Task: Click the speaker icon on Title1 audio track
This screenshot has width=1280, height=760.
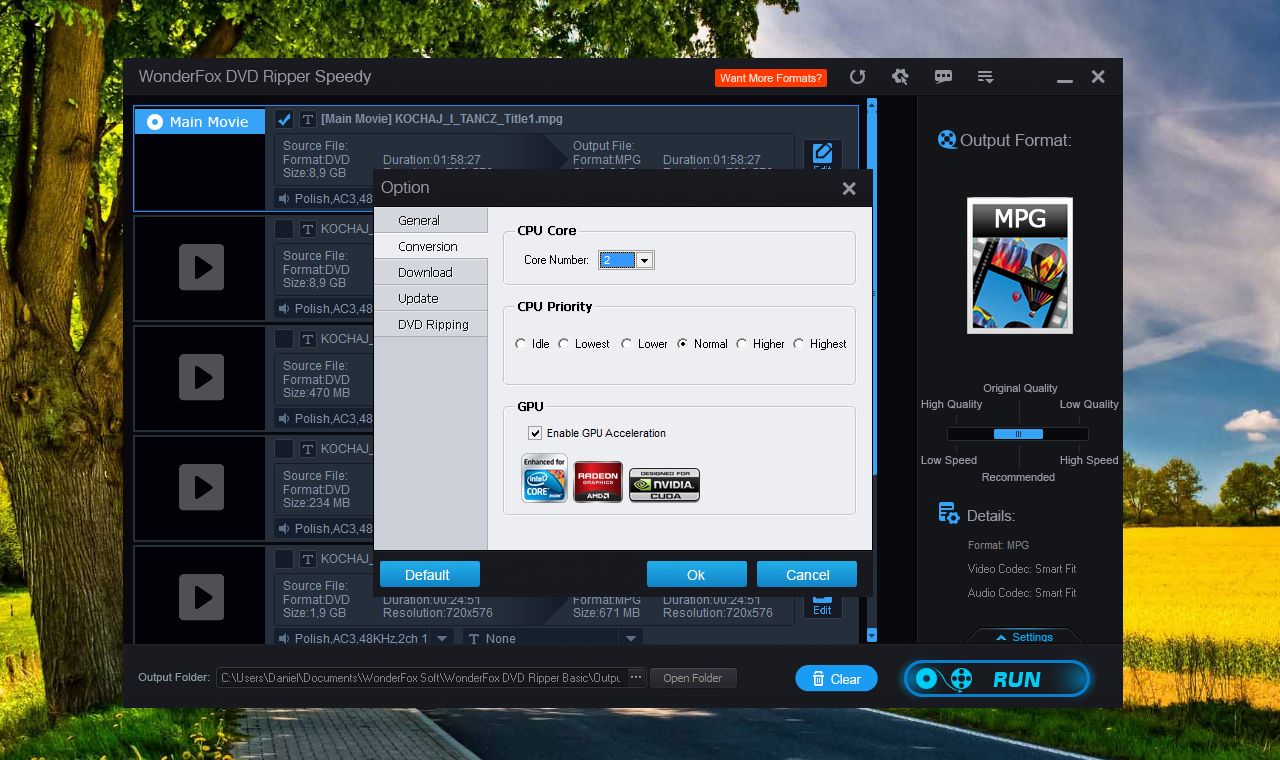Action: point(285,198)
